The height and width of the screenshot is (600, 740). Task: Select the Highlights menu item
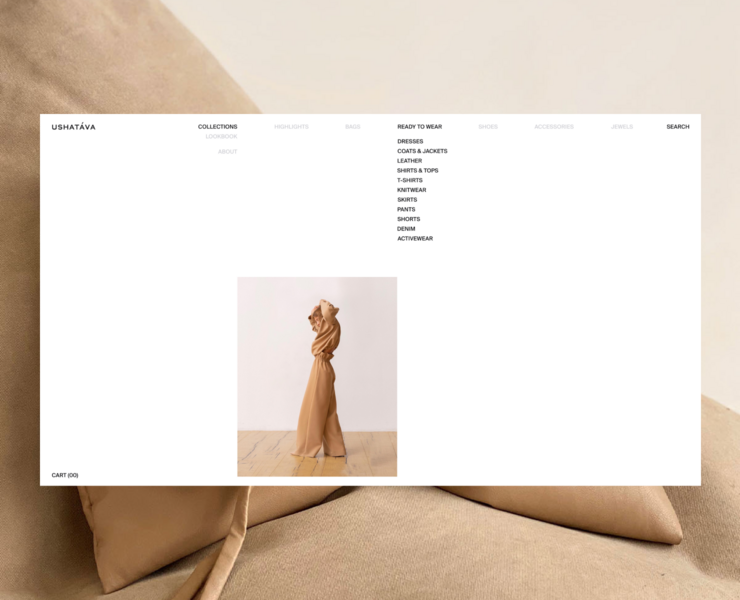(291, 127)
